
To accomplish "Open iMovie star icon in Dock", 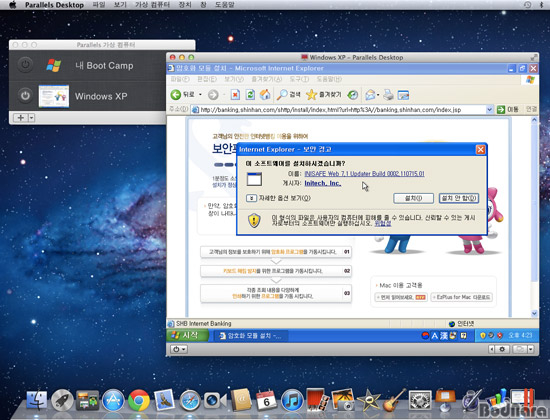I will tap(369, 400).
